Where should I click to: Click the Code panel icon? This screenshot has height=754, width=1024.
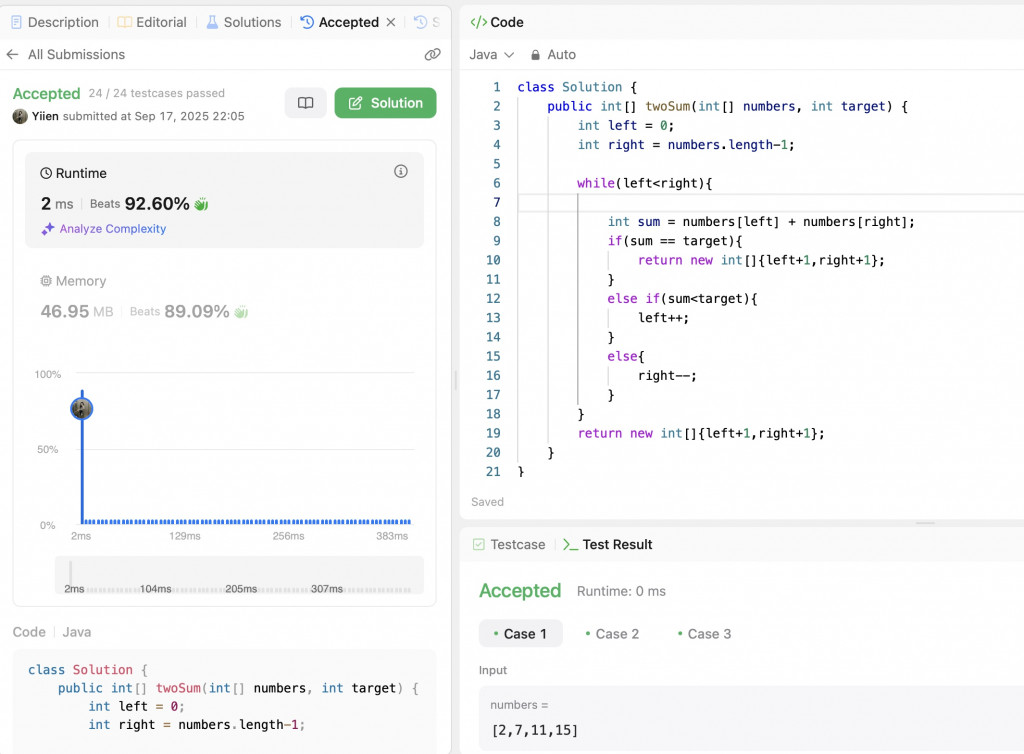pyautogui.click(x=479, y=22)
